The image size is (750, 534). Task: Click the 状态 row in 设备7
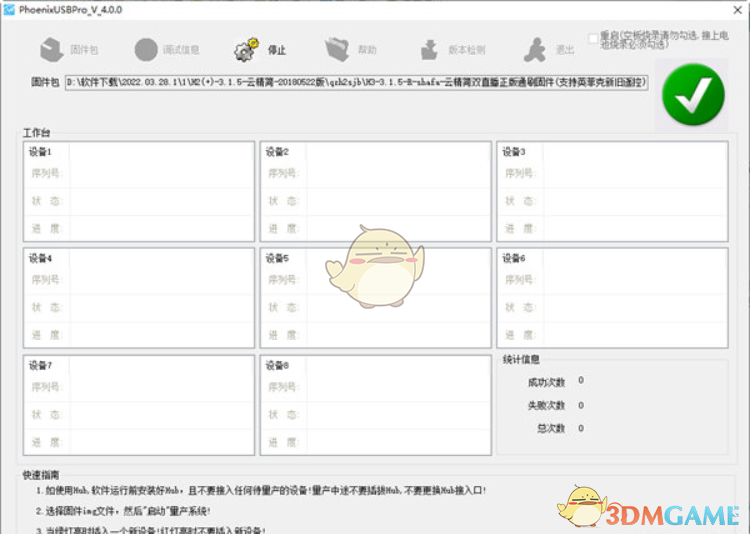tap(139, 414)
